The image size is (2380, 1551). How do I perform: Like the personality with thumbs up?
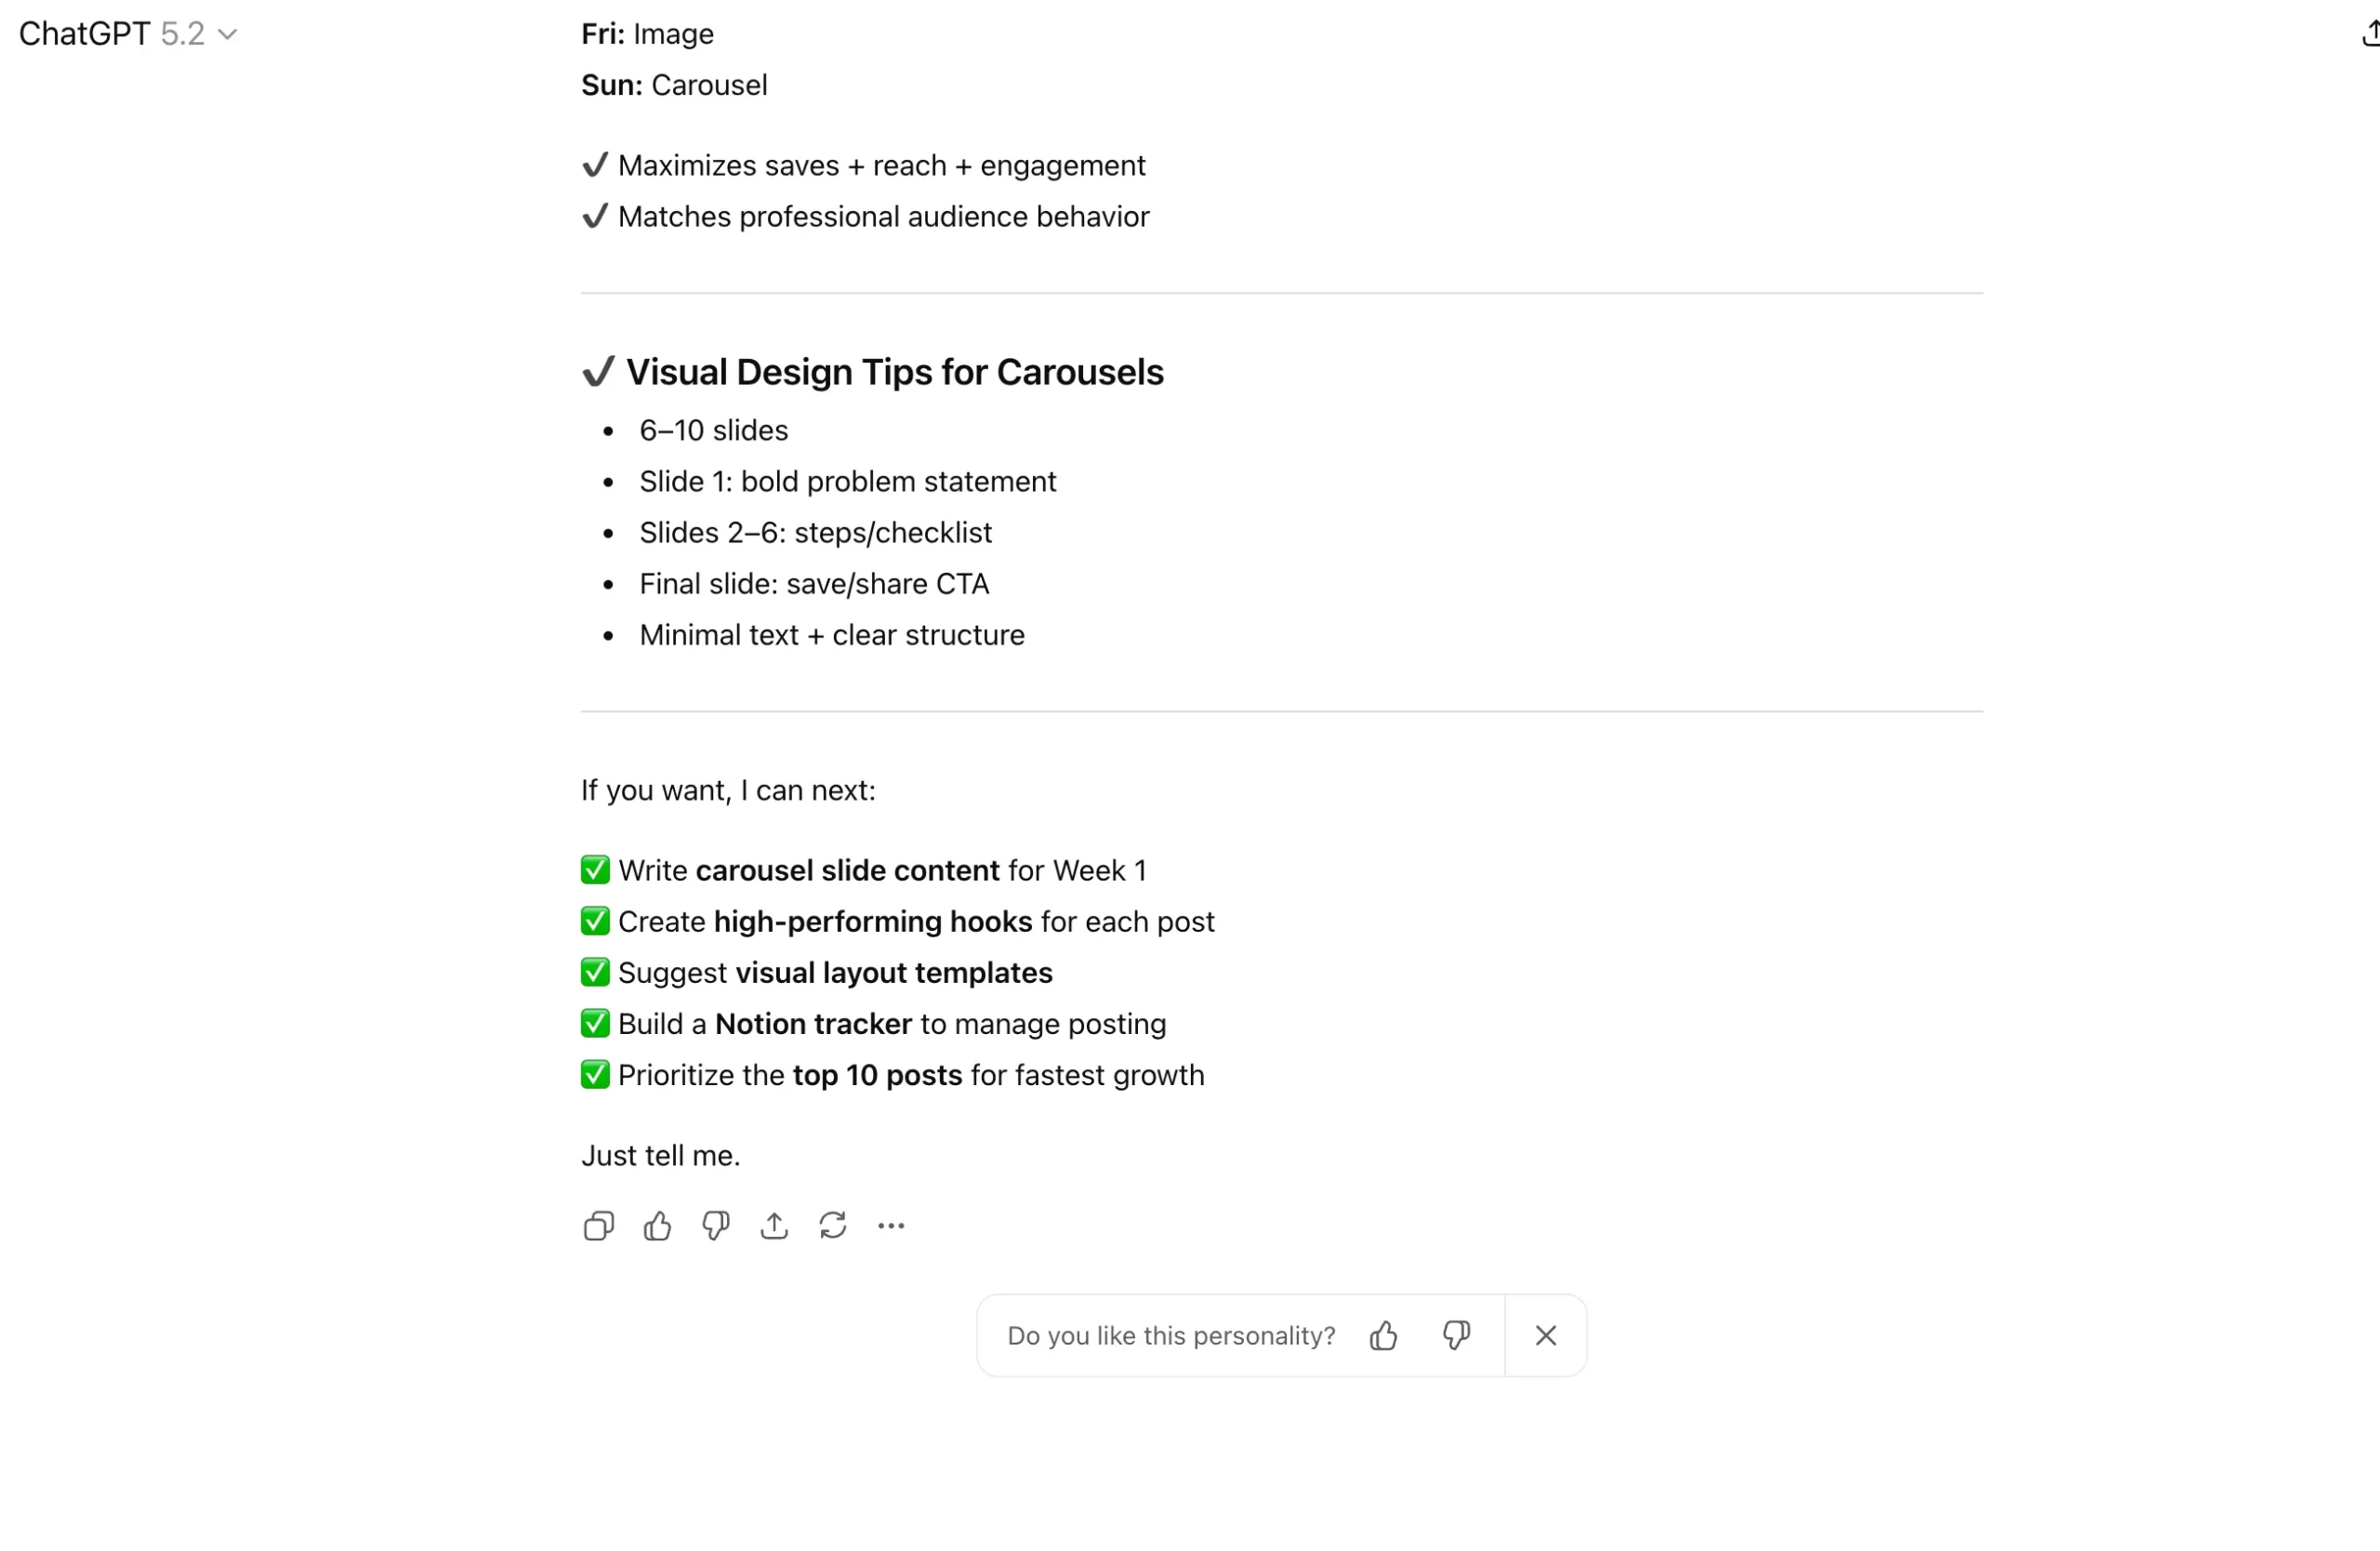pyautogui.click(x=1384, y=1336)
